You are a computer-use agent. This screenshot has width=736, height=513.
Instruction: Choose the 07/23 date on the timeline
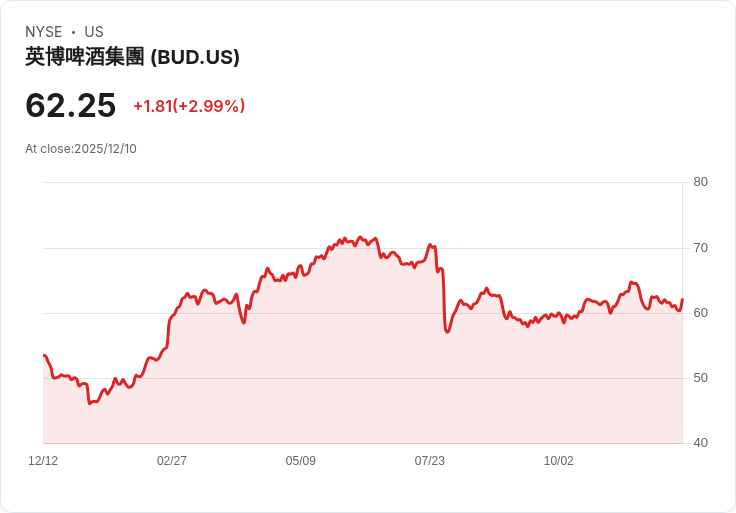coord(430,461)
